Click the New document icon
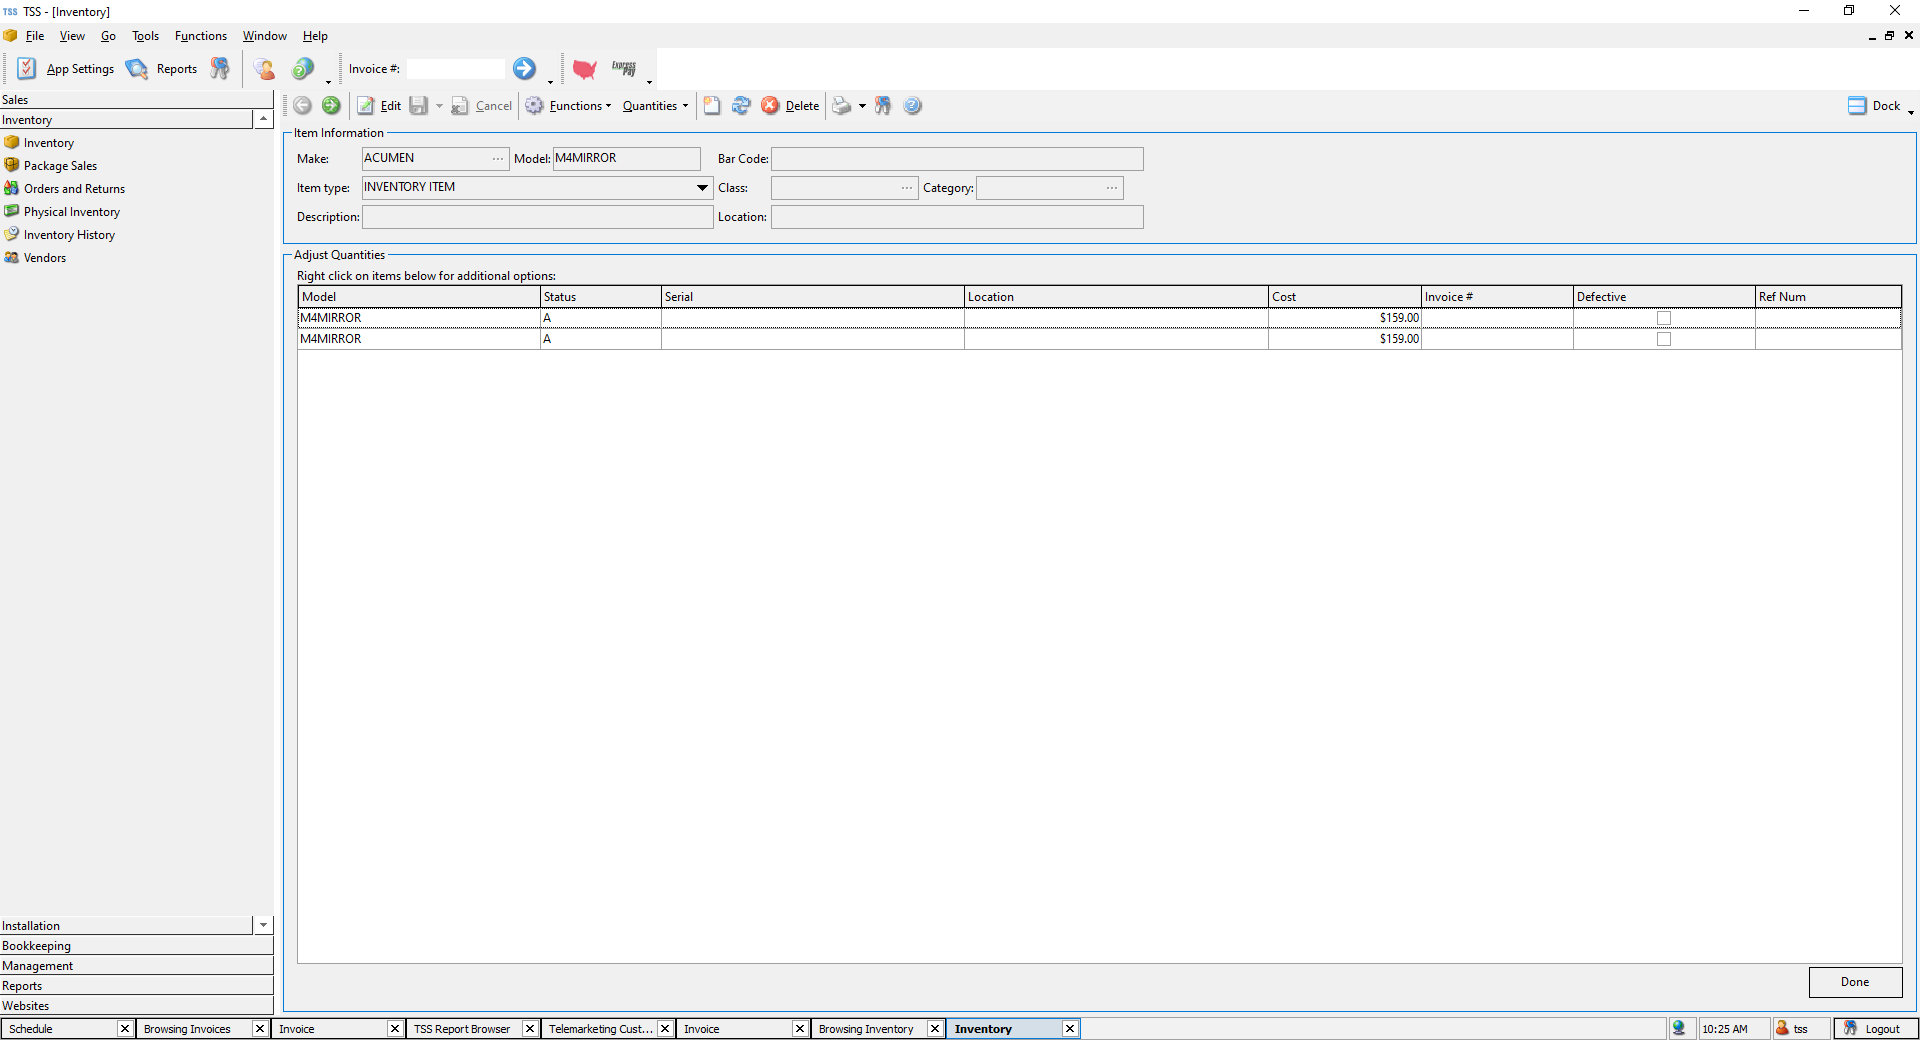This screenshot has width=1920, height=1040. [712, 106]
